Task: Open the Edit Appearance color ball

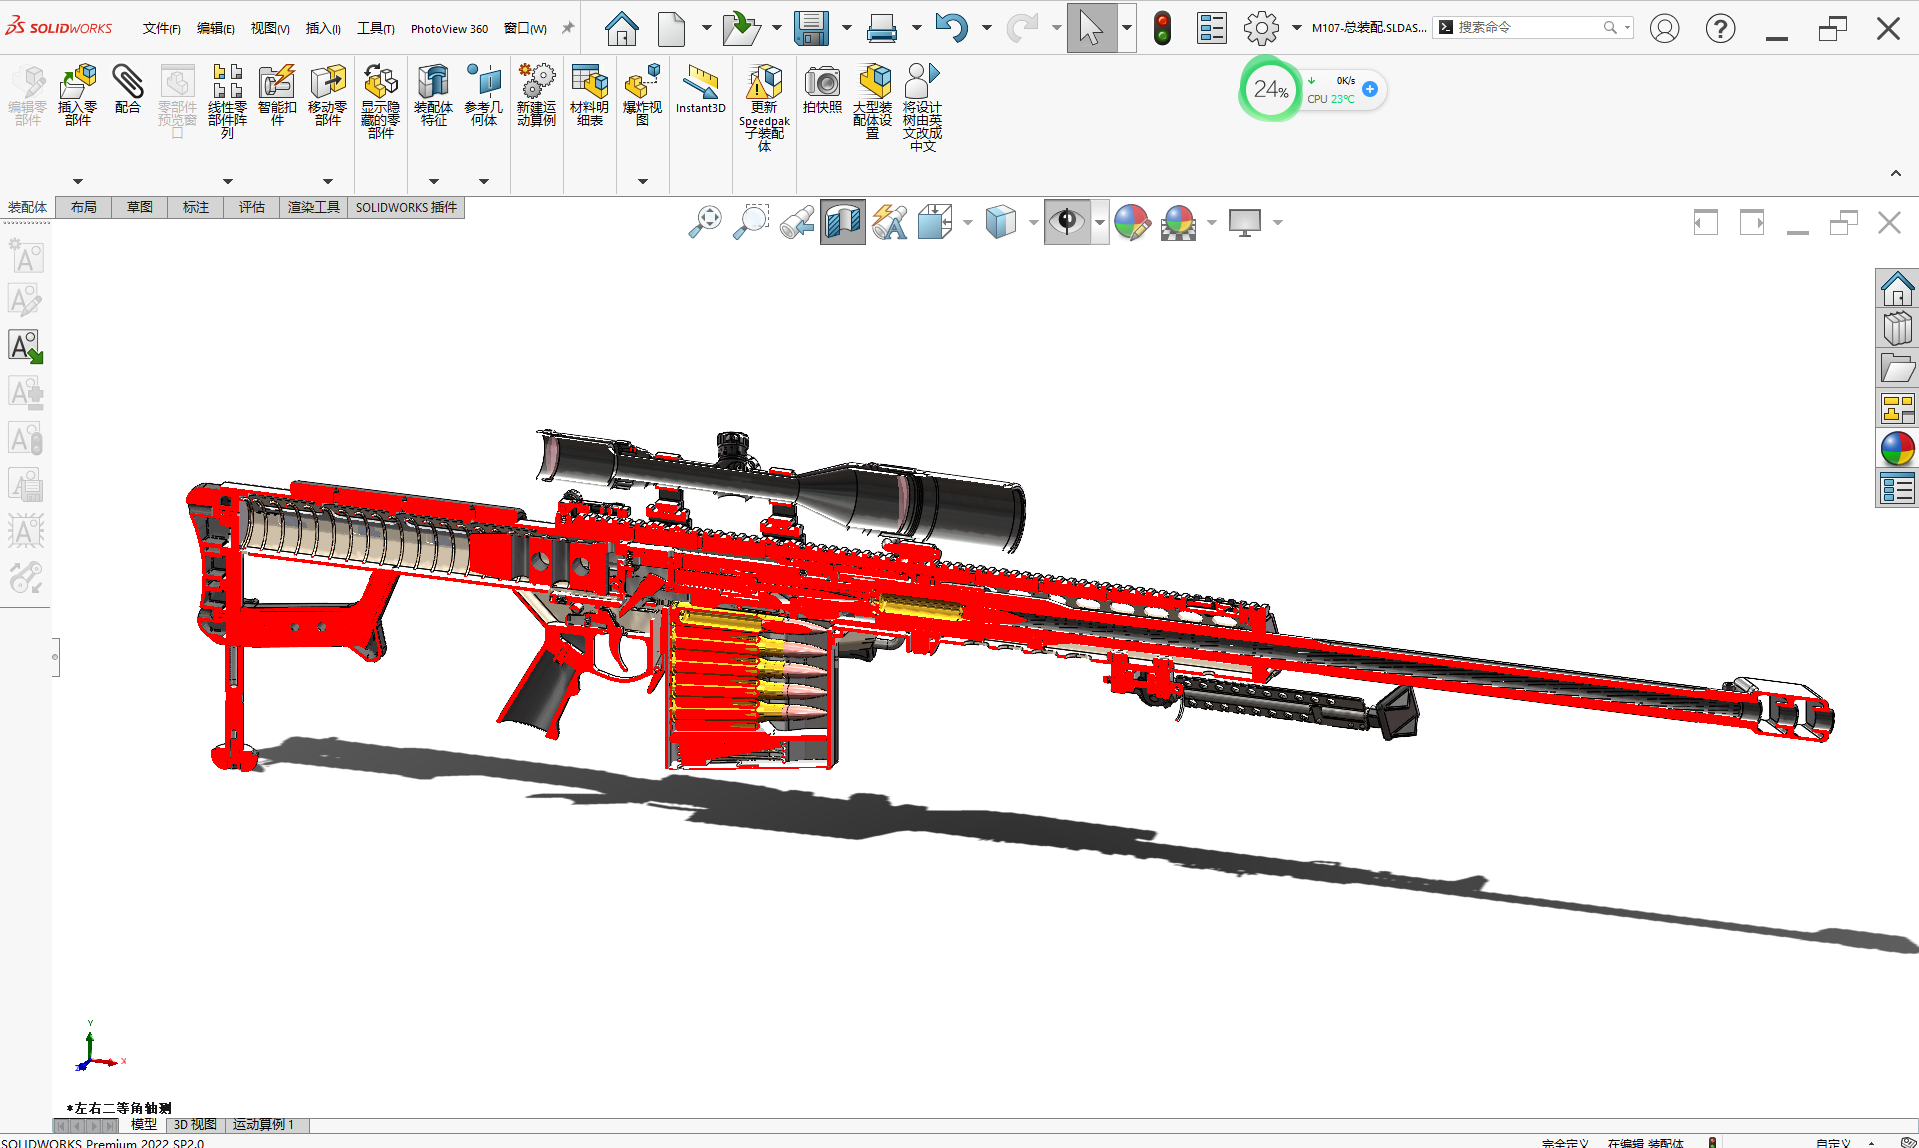Action: pyautogui.click(x=1131, y=222)
